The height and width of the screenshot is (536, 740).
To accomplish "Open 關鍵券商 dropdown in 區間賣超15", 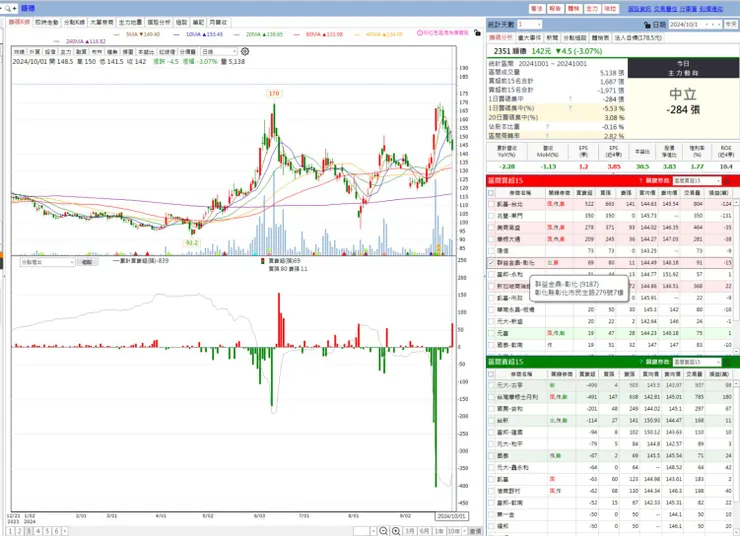I will (x=697, y=362).
